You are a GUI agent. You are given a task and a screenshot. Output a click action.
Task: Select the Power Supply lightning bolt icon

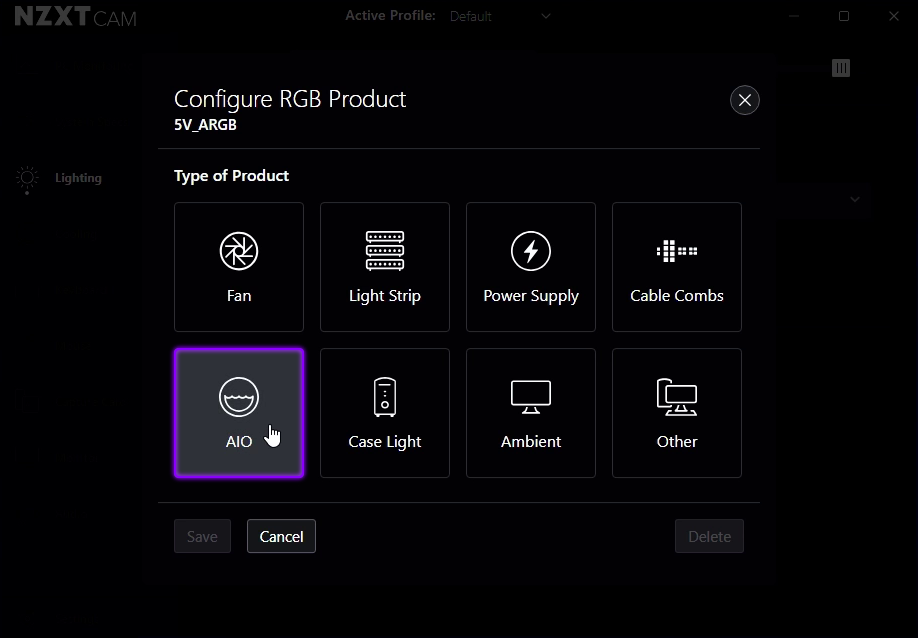pos(530,251)
